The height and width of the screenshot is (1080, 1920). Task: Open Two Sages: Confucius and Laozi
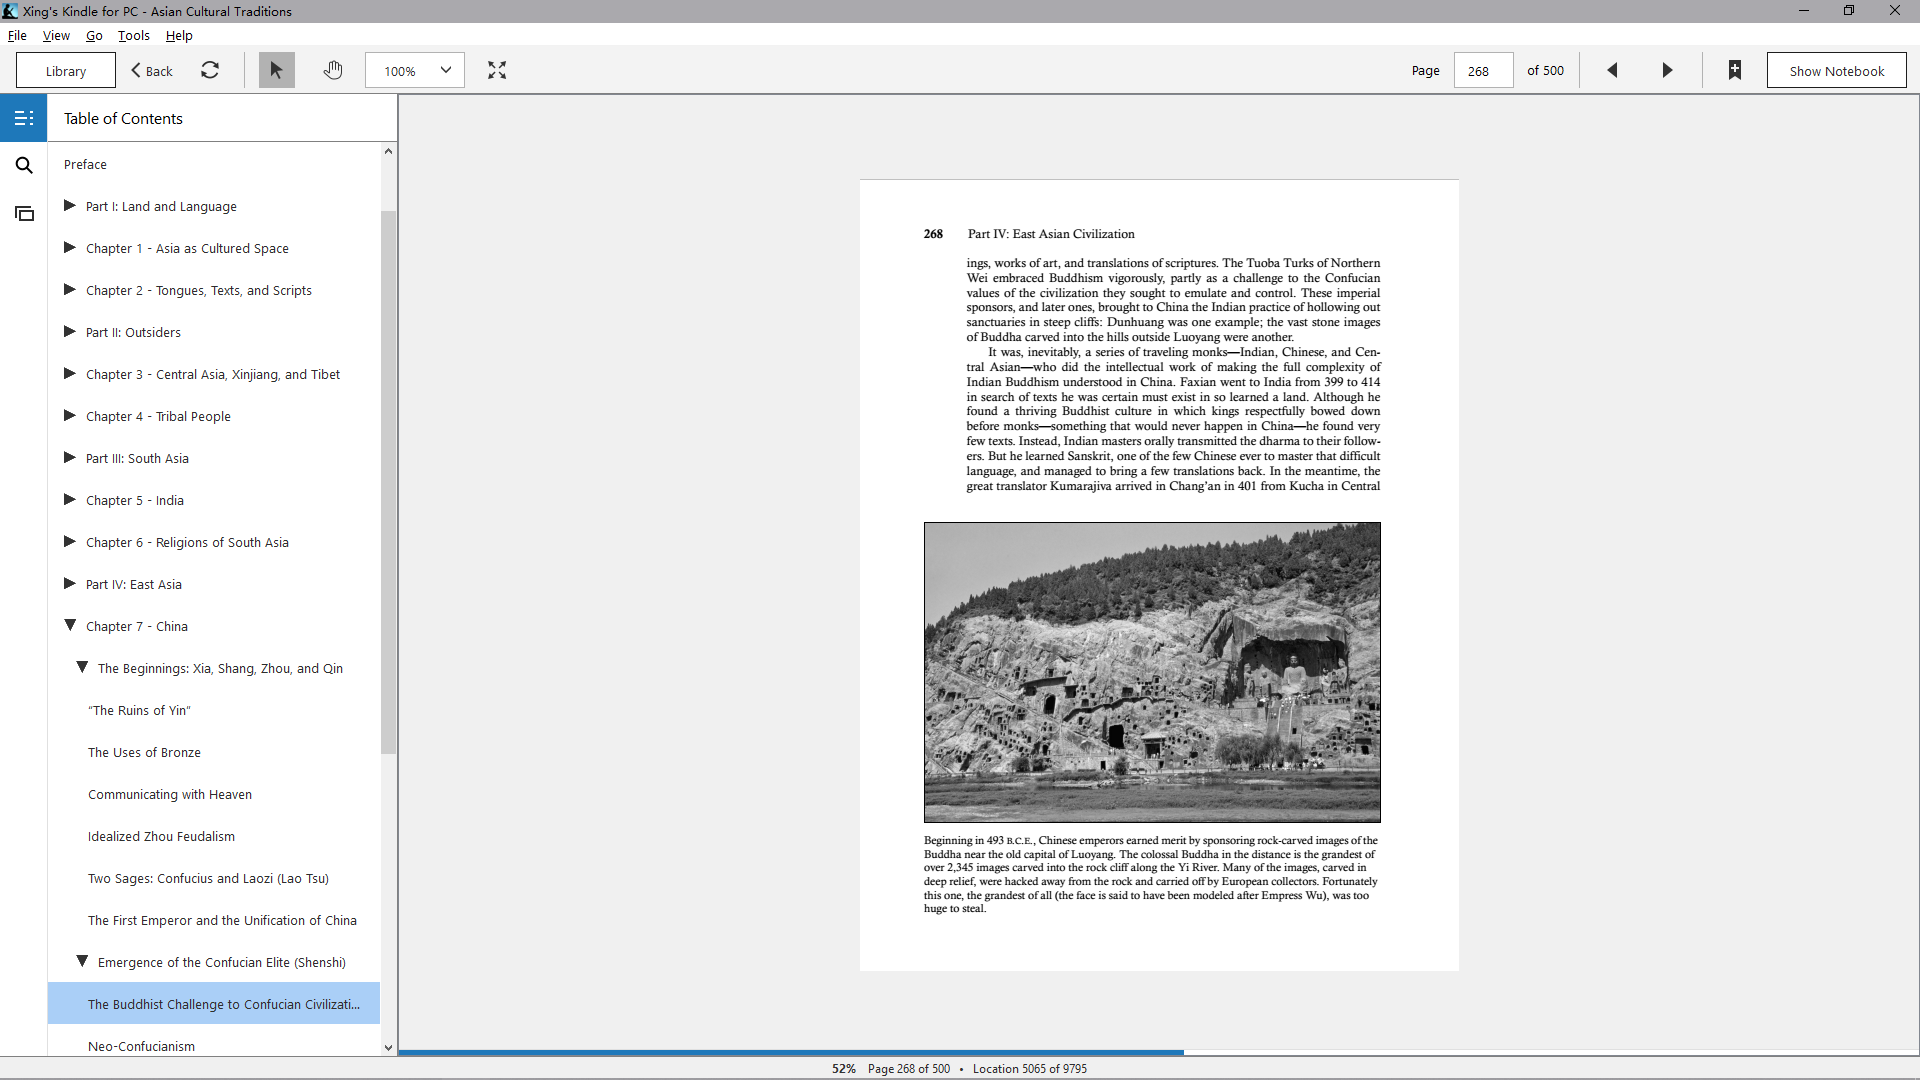pyautogui.click(x=208, y=878)
